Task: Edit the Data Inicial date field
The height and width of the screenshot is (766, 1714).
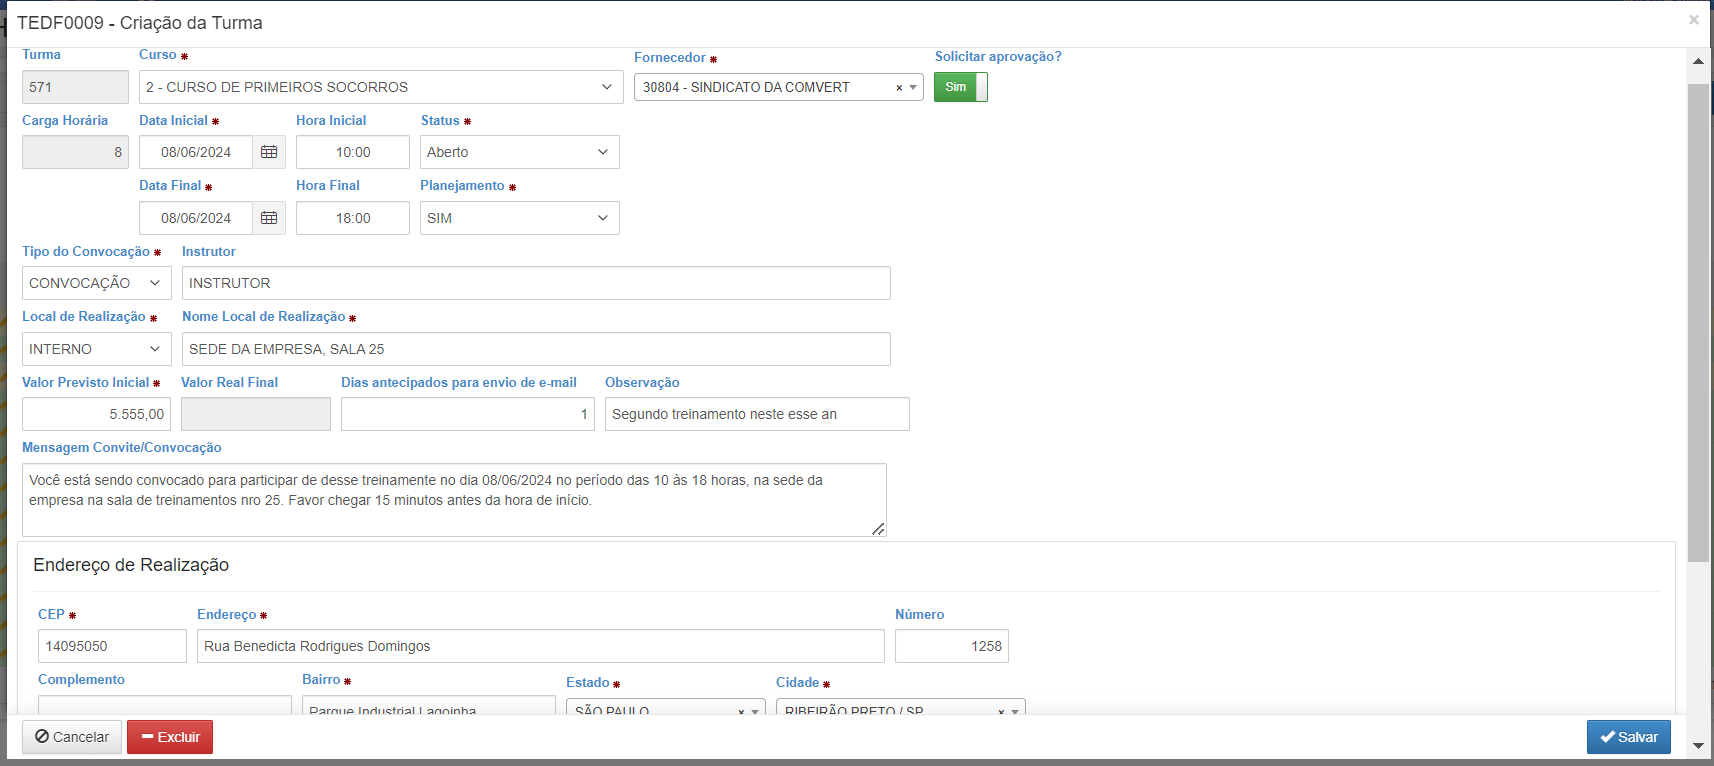Action: coord(196,152)
